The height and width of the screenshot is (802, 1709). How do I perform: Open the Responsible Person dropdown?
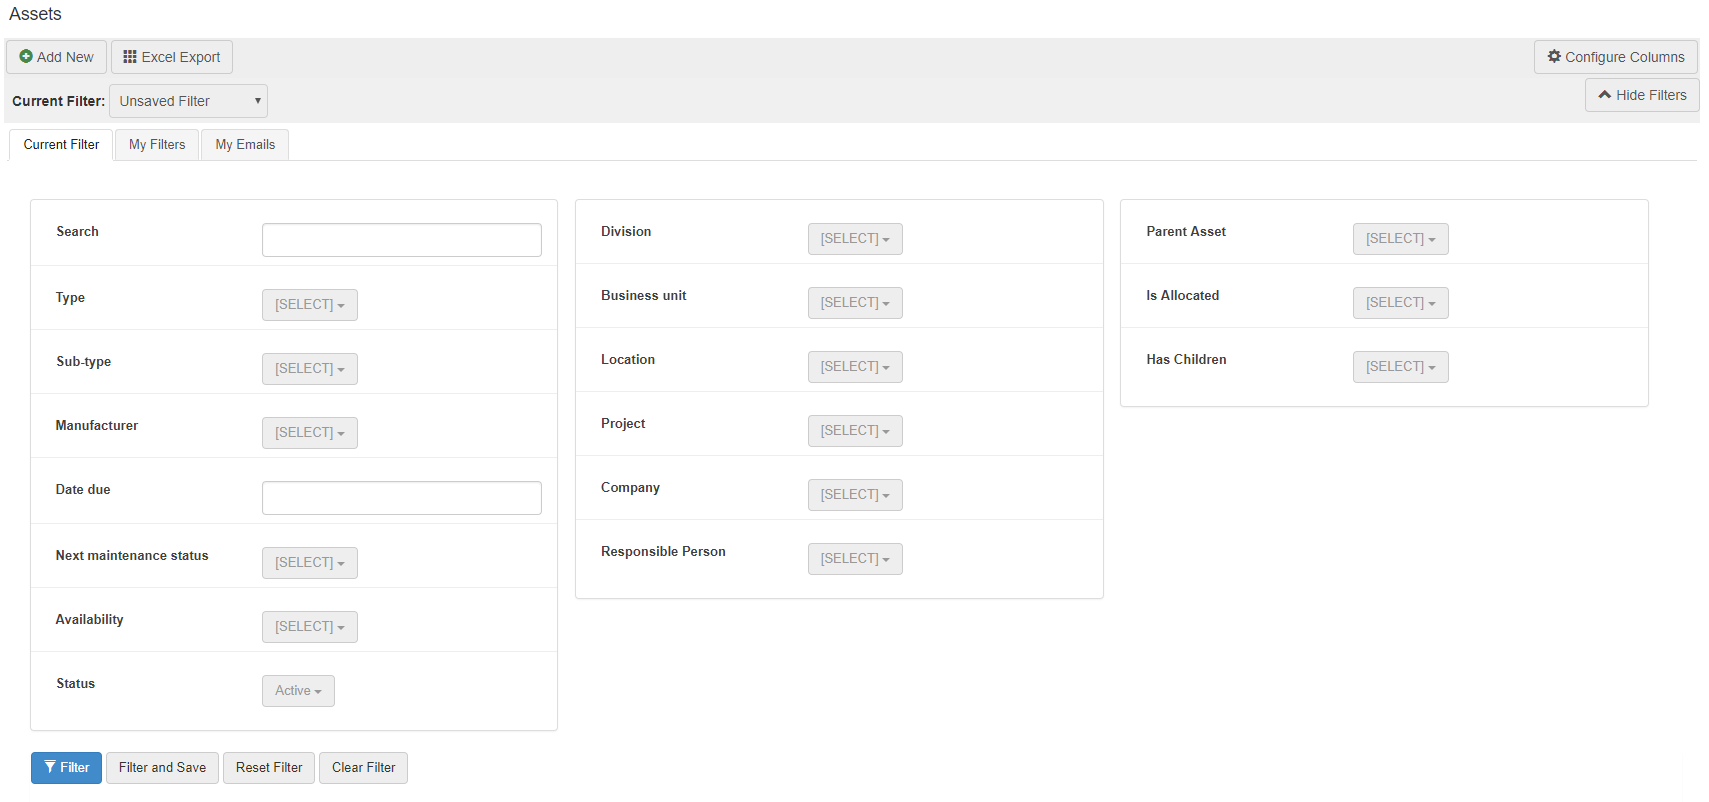tap(854, 559)
